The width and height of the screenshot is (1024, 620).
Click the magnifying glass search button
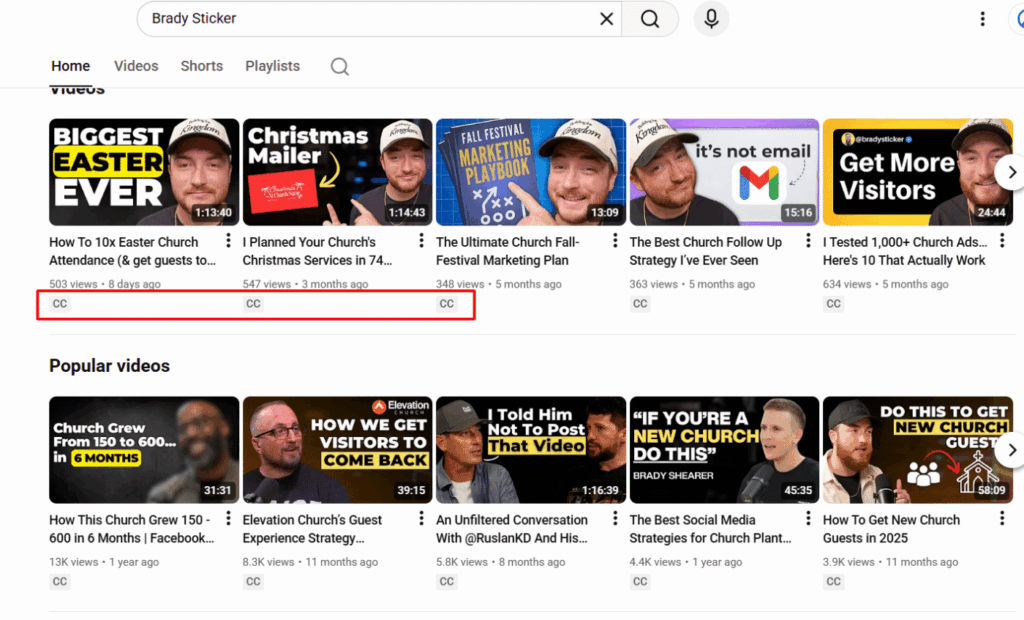click(x=650, y=19)
